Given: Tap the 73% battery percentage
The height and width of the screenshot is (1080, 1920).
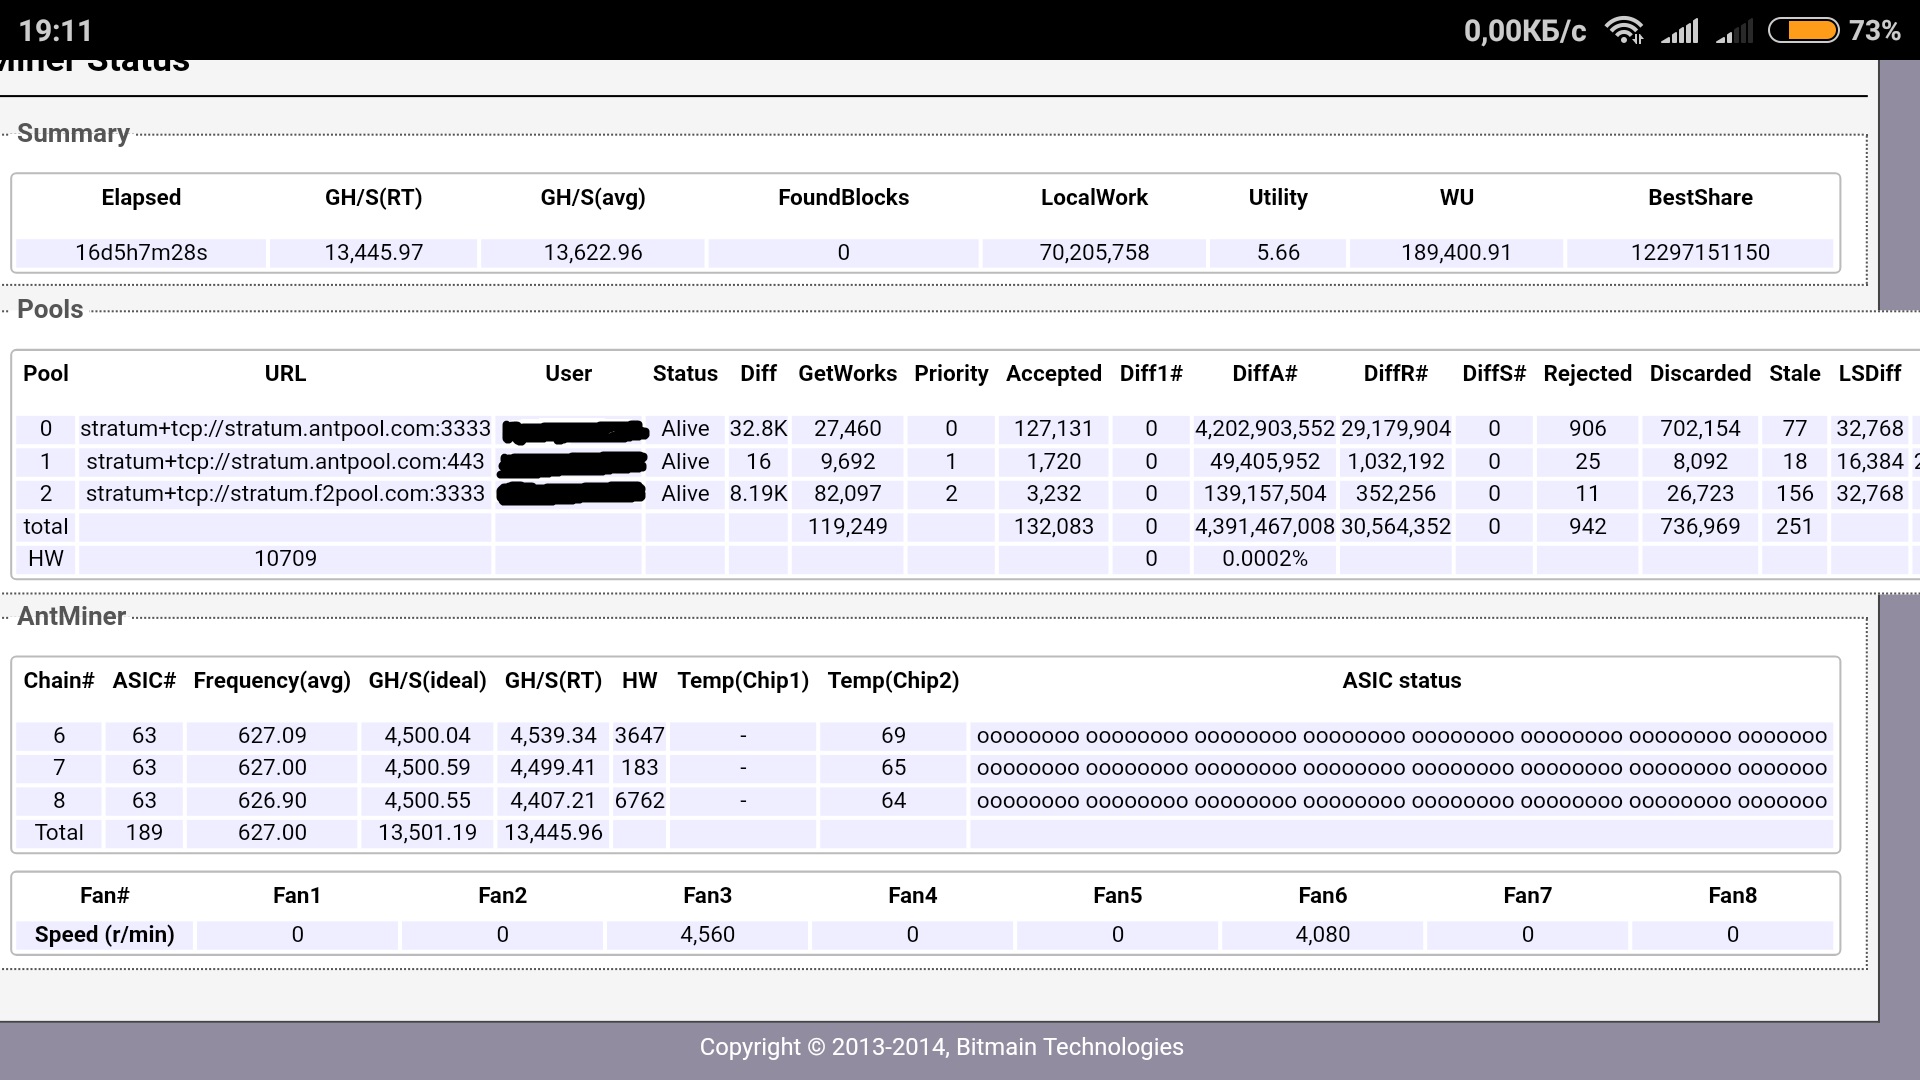Looking at the screenshot, I should pyautogui.click(x=1875, y=31).
